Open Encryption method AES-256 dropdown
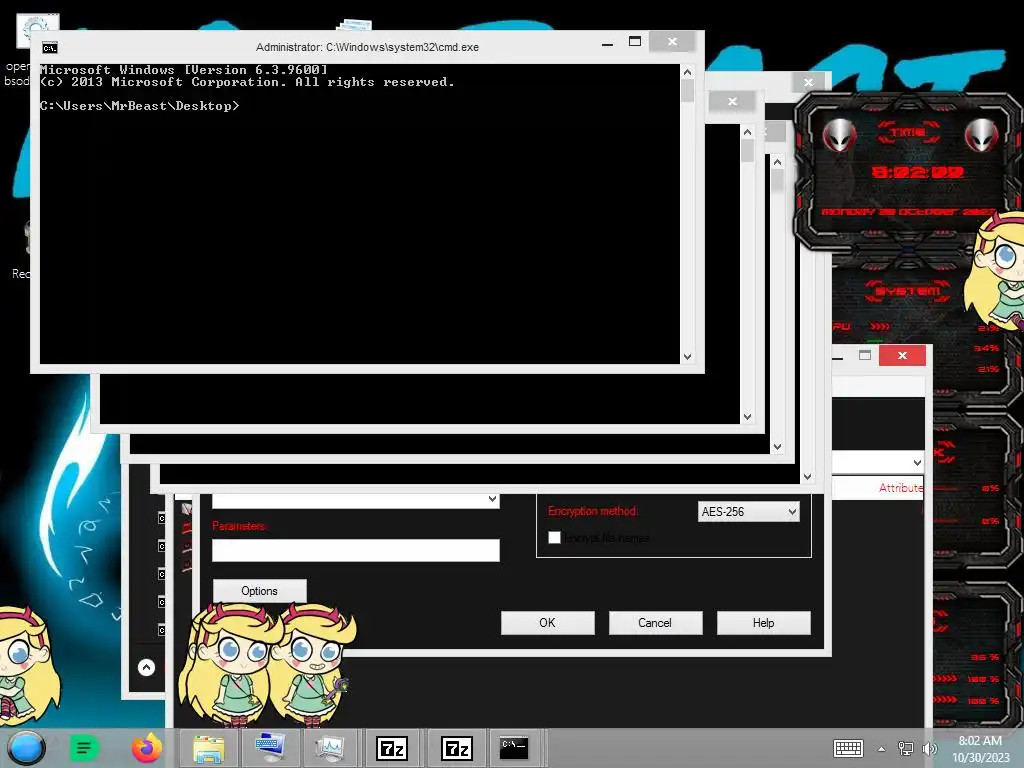Viewport: 1024px width, 768px height. 749,511
